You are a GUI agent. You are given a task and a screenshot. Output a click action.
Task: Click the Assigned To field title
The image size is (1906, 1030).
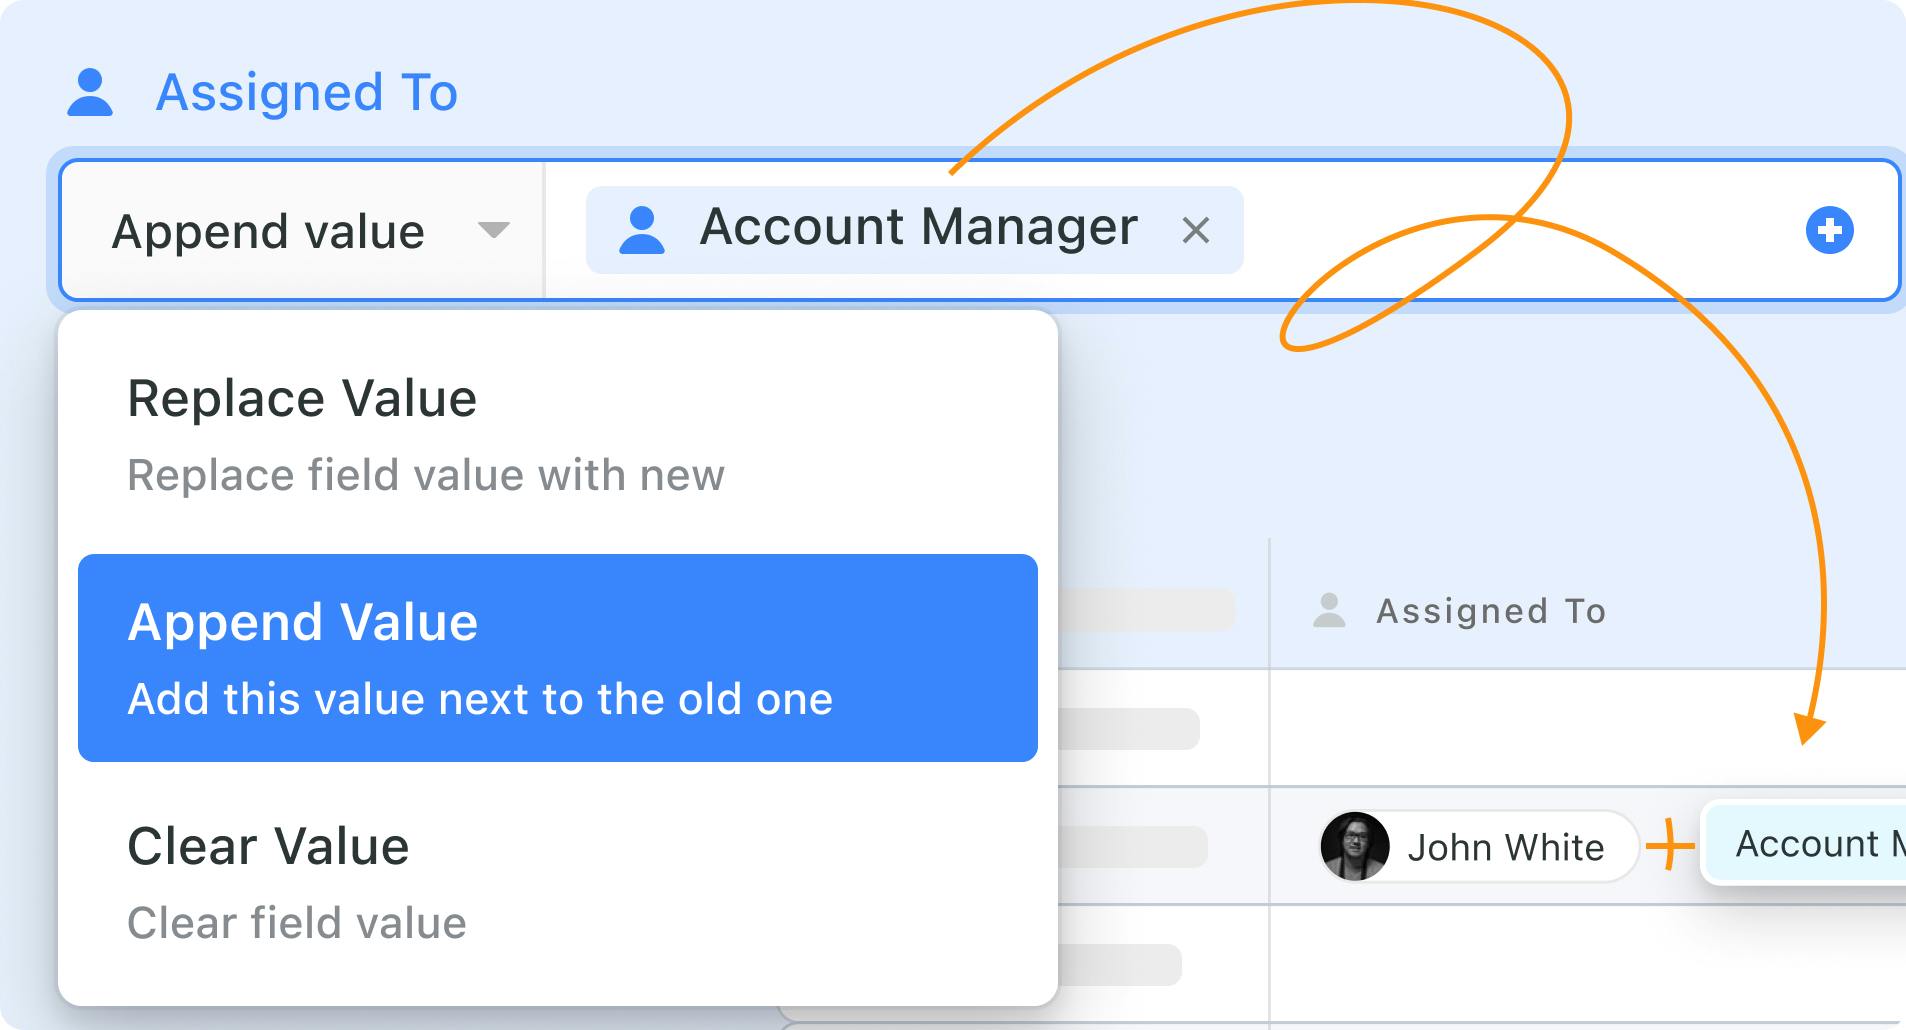[x=307, y=93]
